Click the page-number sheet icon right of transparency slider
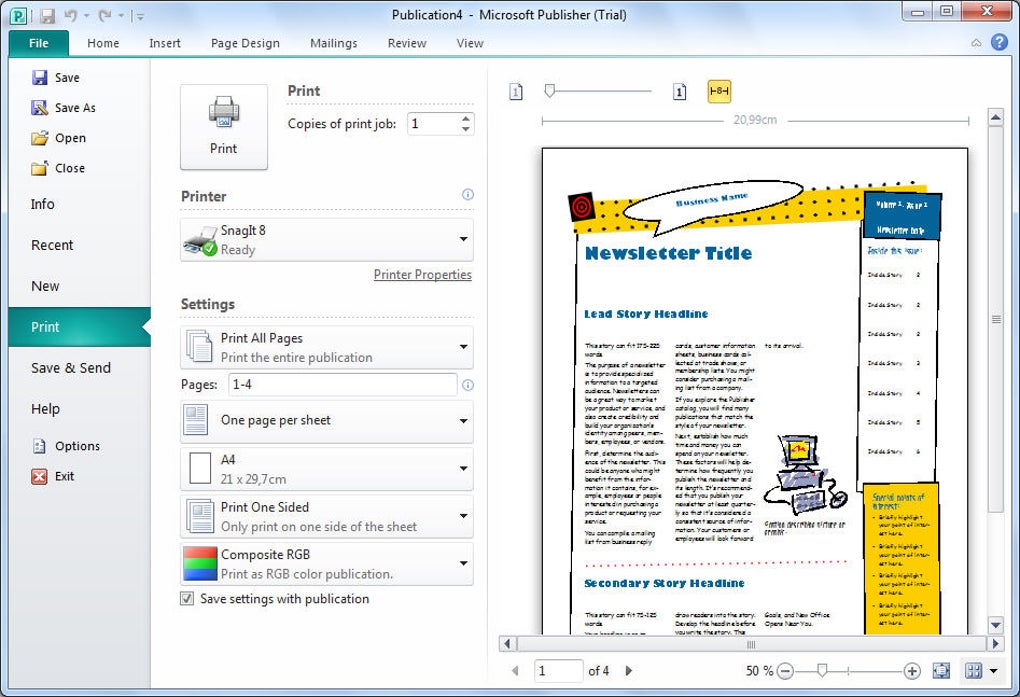This screenshot has height=697, width=1020. (x=679, y=91)
